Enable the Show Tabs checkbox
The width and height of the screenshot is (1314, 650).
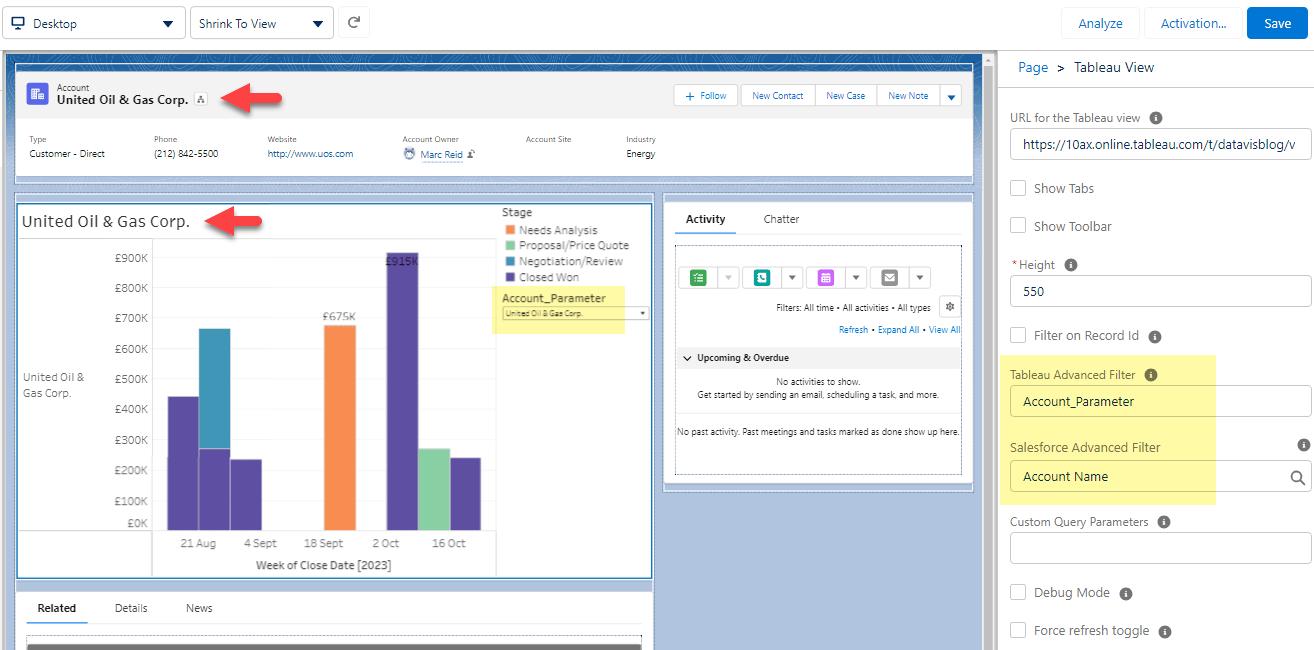pyautogui.click(x=1018, y=188)
